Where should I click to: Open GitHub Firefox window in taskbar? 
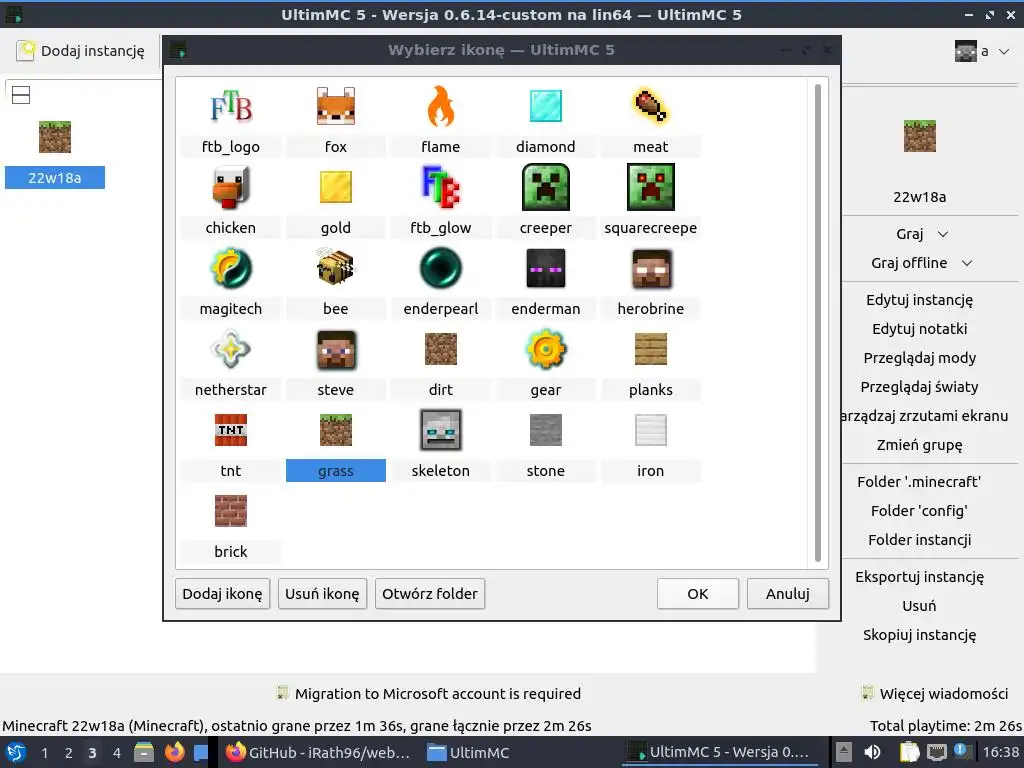319,752
